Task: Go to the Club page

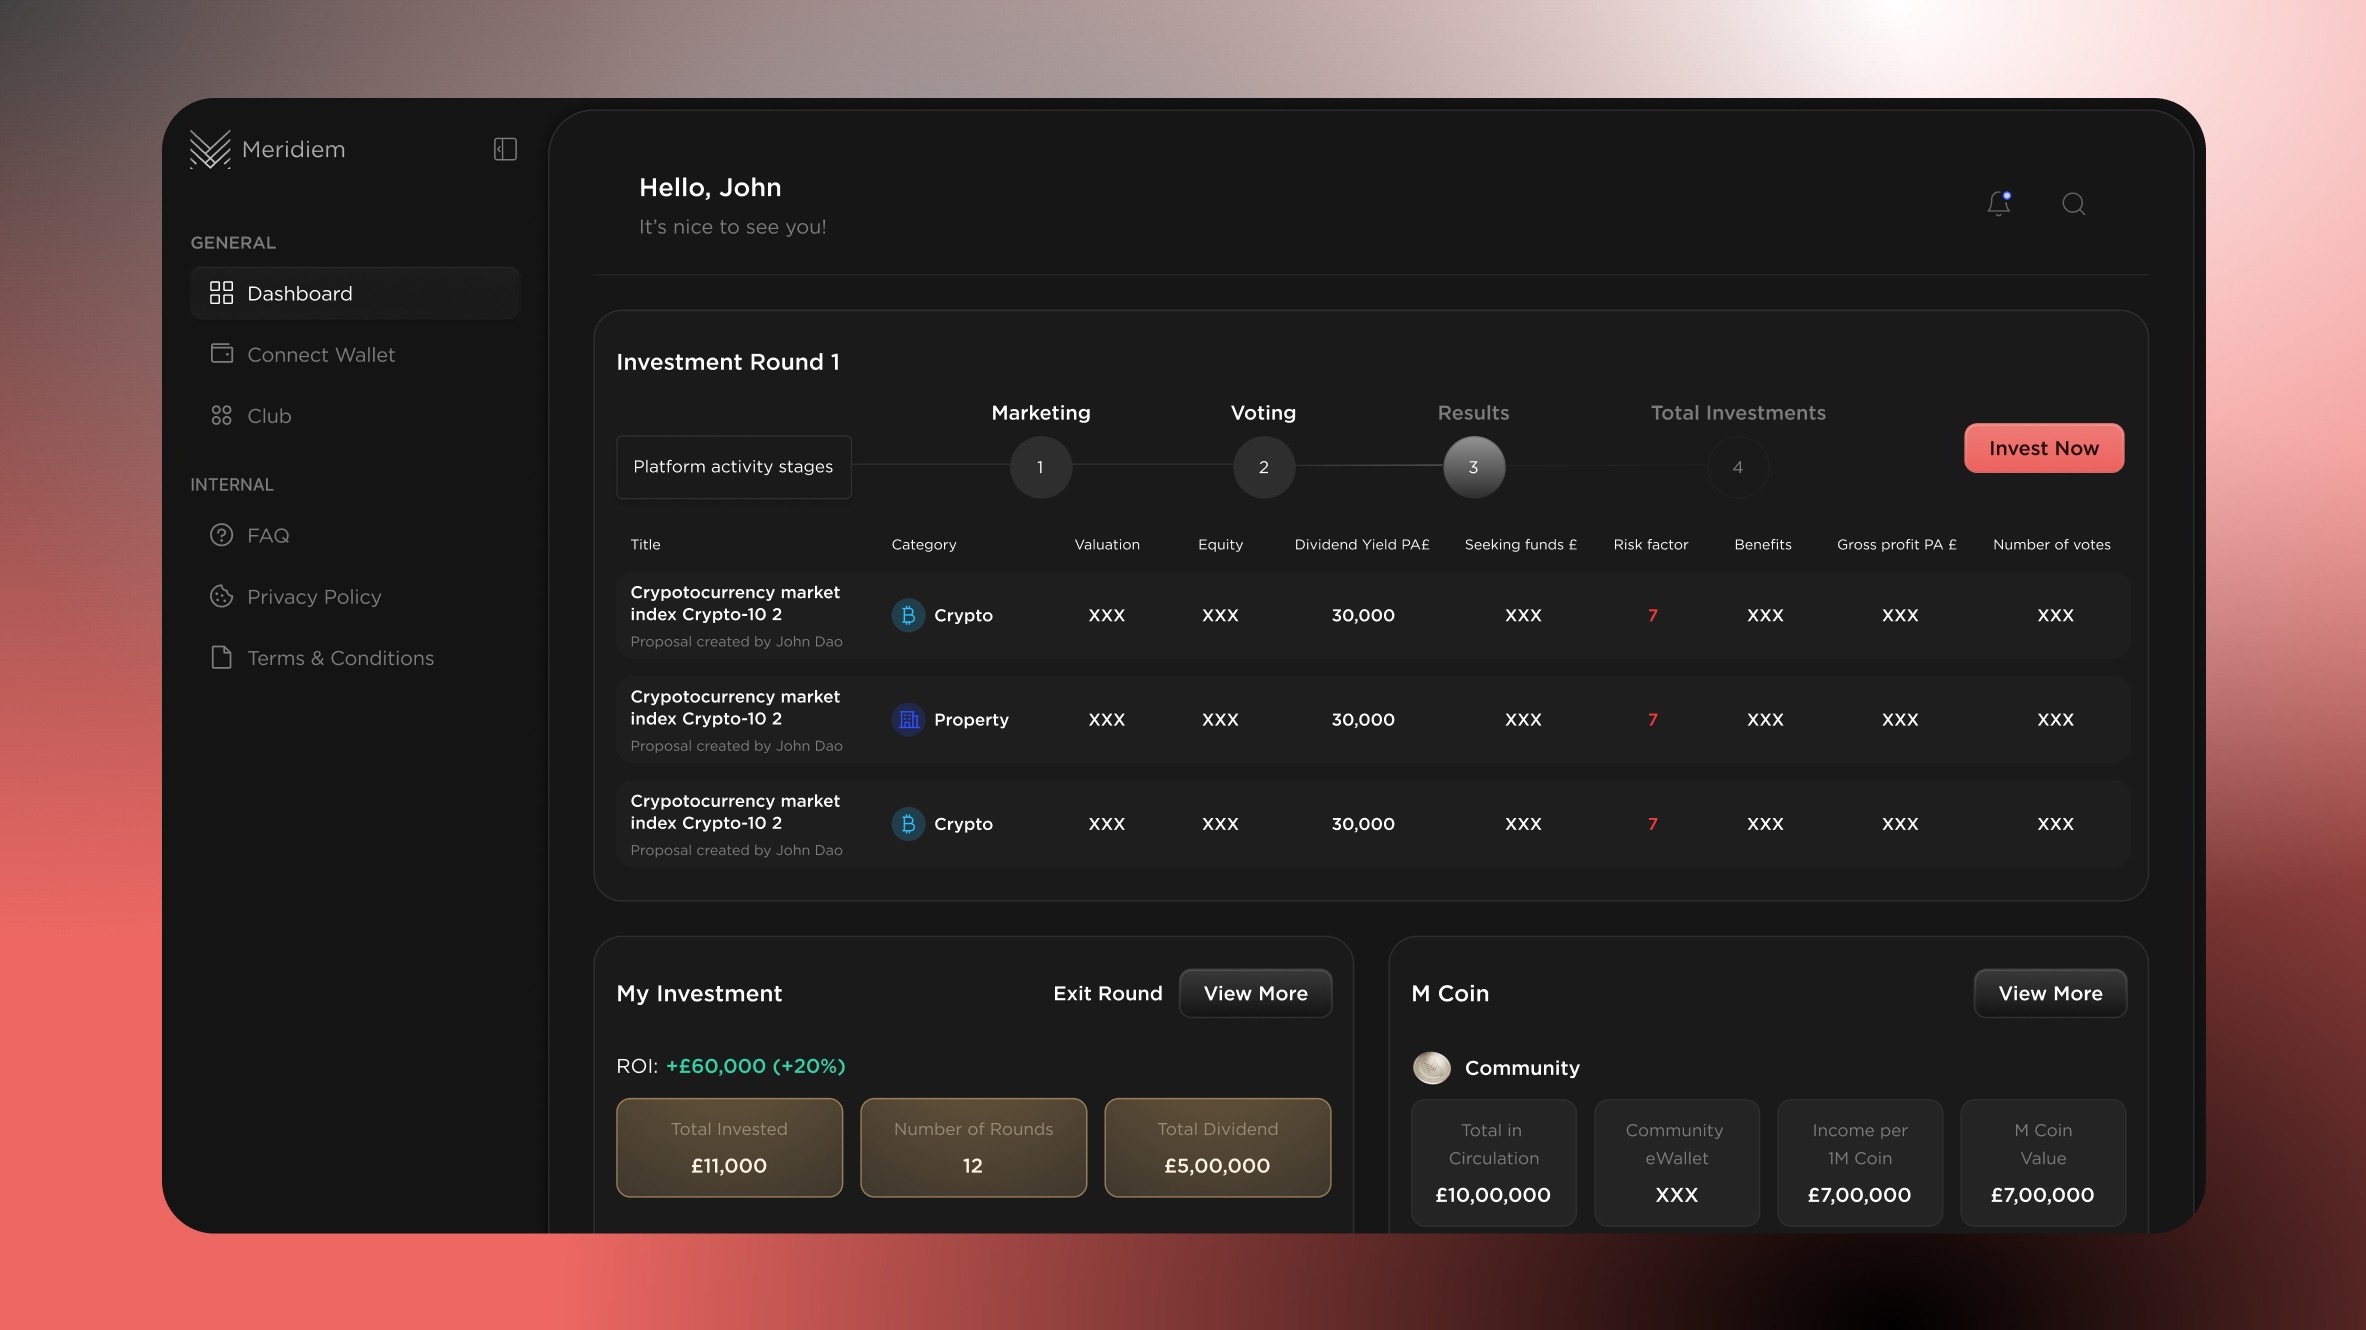Action: pyautogui.click(x=355, y=415)
